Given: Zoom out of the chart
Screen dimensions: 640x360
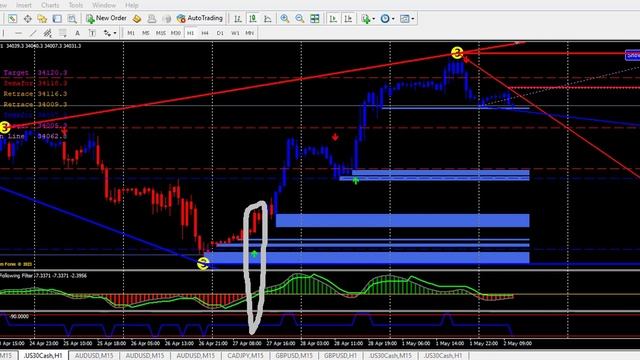Looking at the screenshot, I should (300, 18).
